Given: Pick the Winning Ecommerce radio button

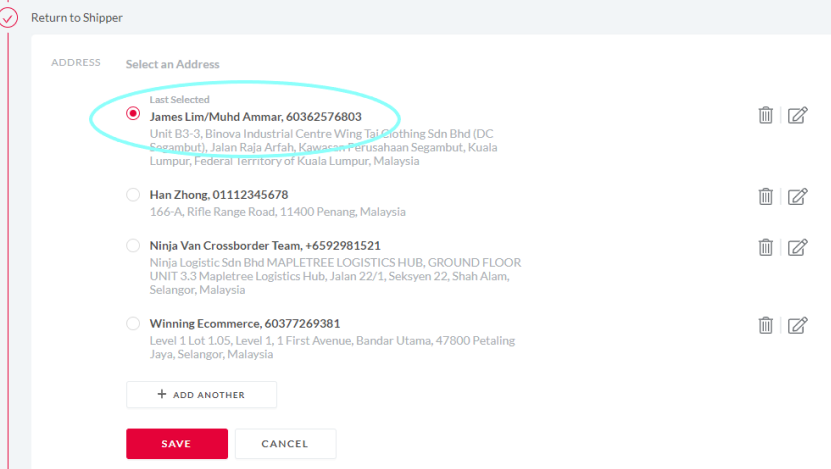Looking at the screenshot, I should click(x=133, y=323).
